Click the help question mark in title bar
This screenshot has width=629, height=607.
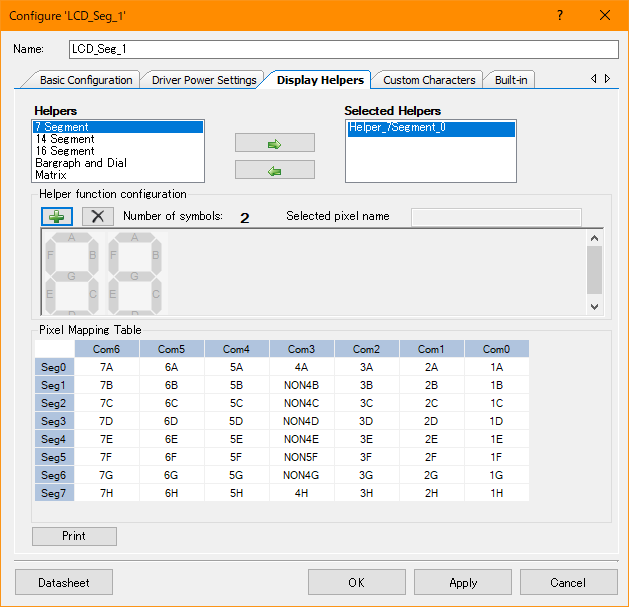560,15
